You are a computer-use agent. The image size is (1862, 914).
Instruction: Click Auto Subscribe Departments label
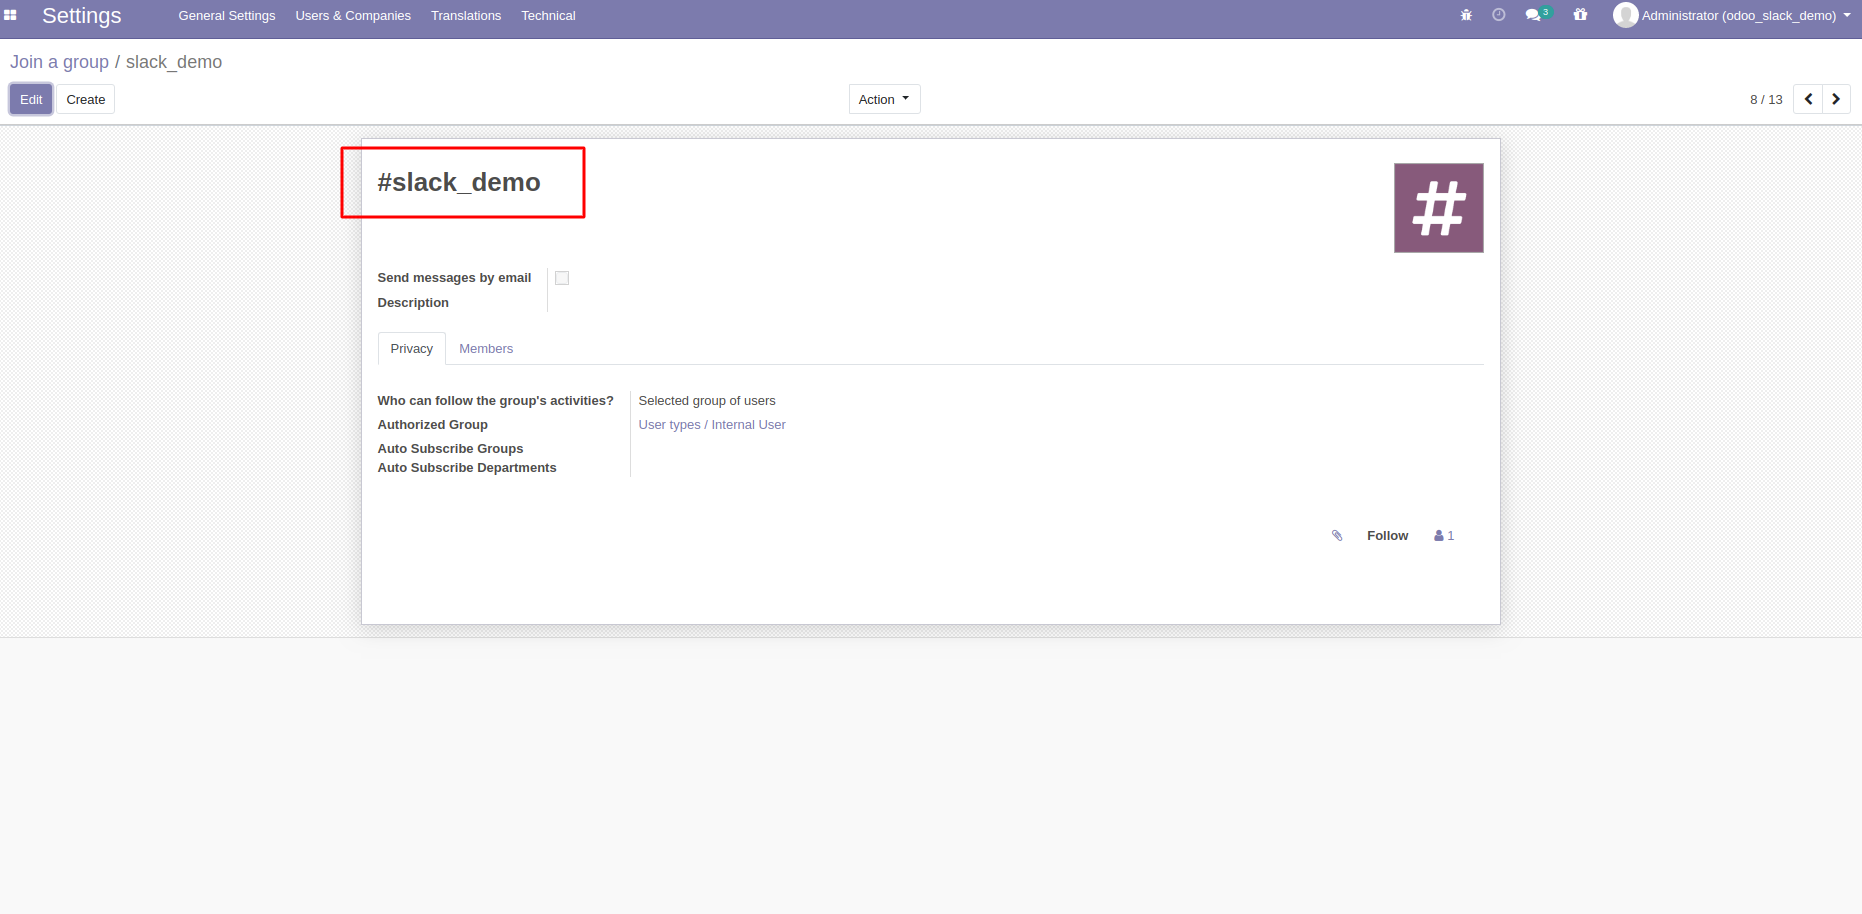tap(467, 468)
